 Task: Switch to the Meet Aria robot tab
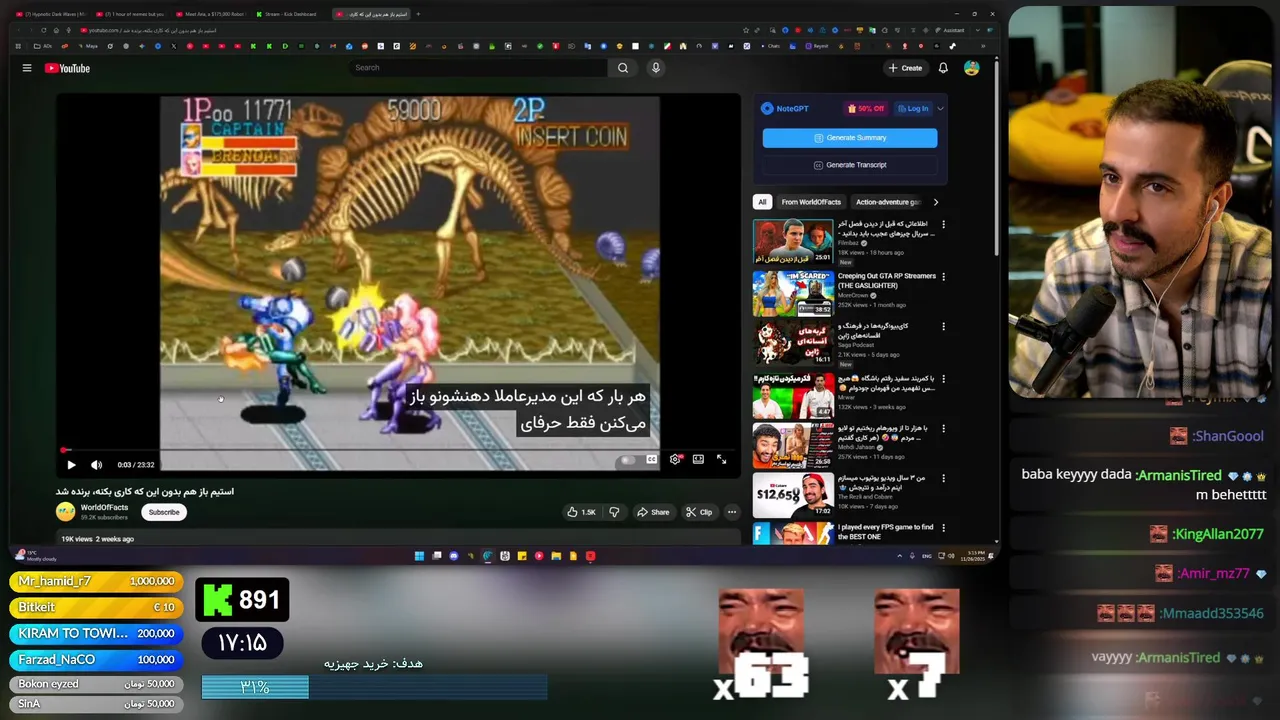(210, 14)
